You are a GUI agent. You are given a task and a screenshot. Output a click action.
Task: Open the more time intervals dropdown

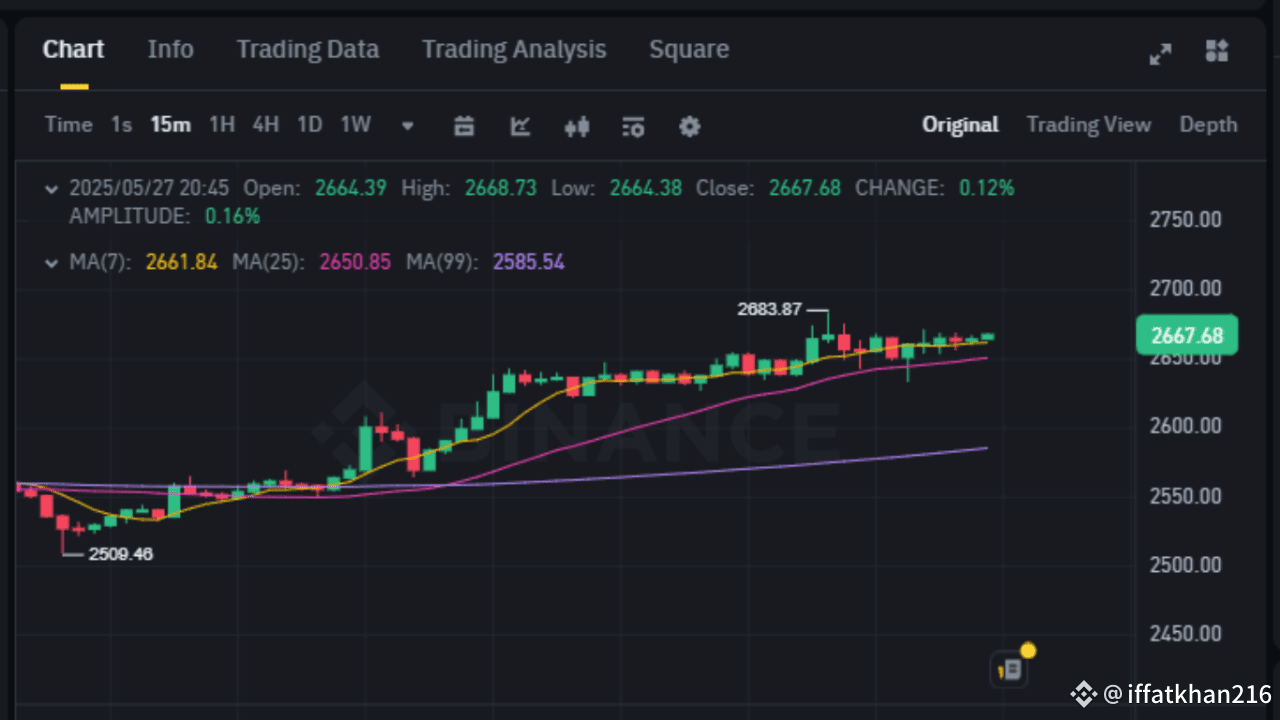pos(408,126)
